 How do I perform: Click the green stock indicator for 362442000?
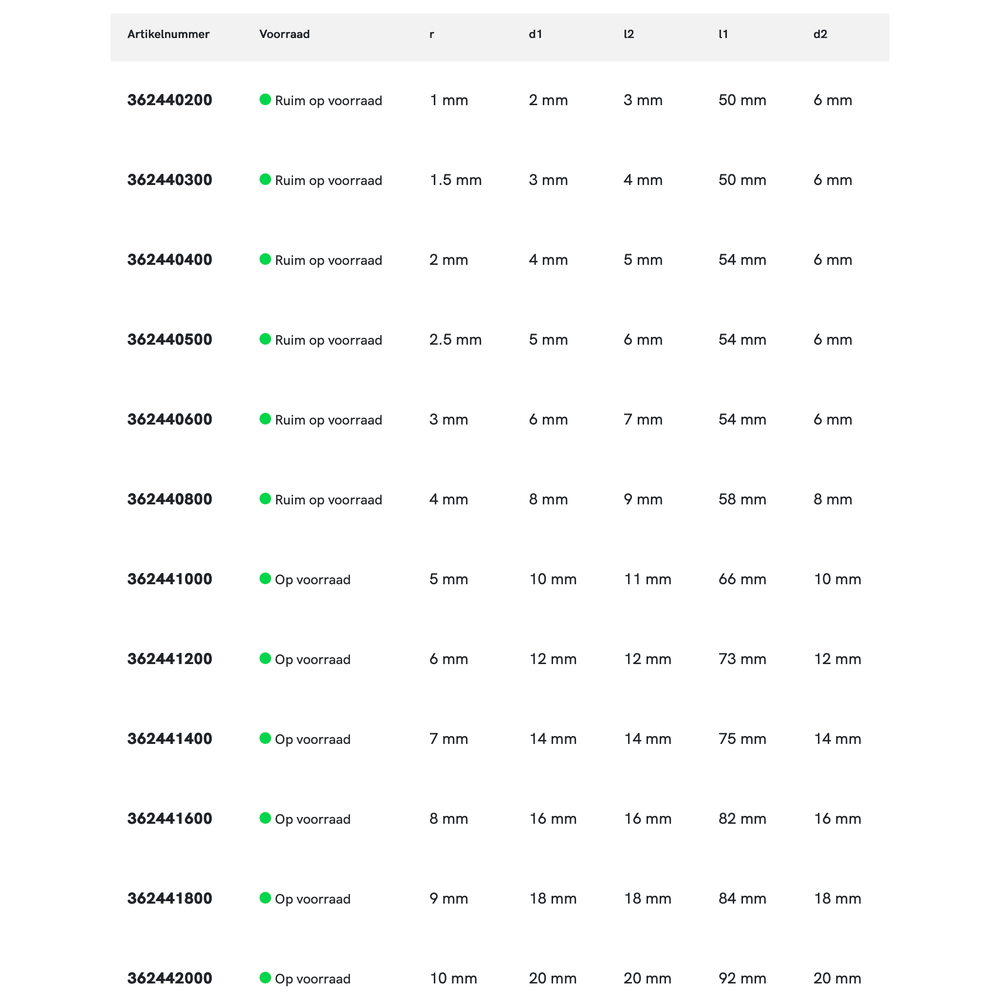click(265, 978)
